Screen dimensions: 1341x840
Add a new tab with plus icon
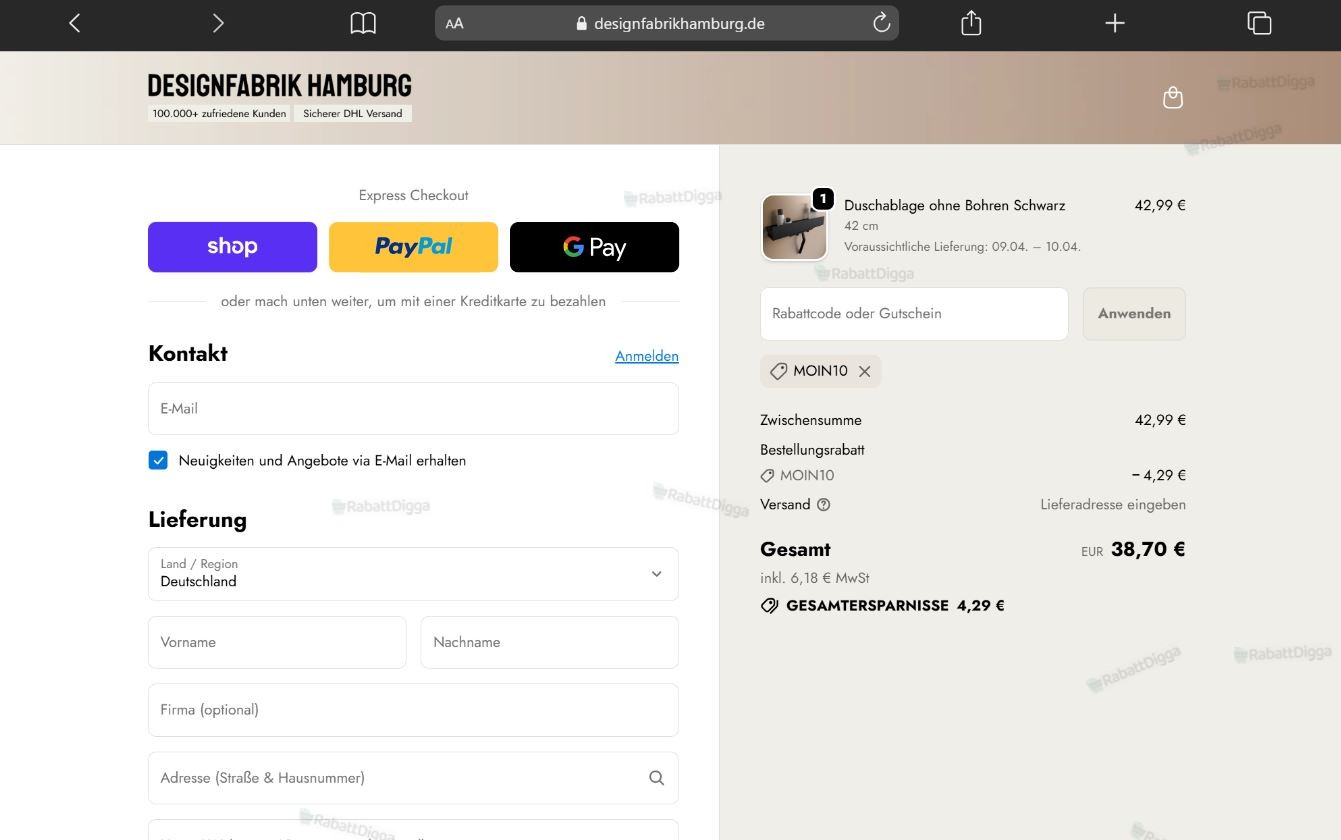coord(1115,23)
